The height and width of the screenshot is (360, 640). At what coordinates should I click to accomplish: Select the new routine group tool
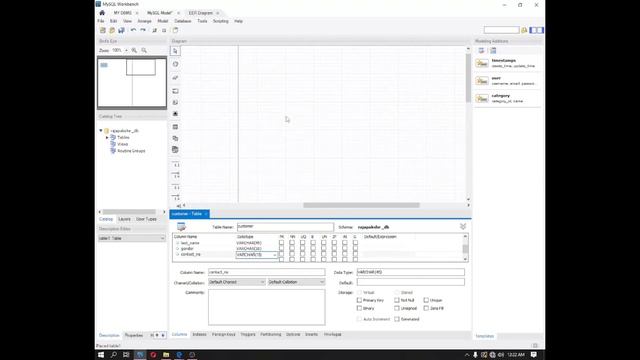[x=176, y=150]
